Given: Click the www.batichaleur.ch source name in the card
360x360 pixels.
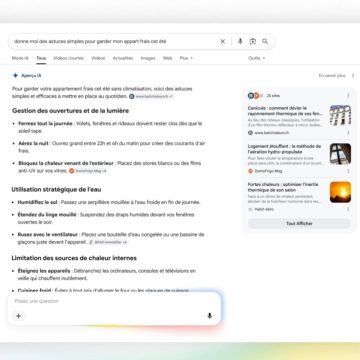Looking at the screenshot, I should [272, 133].
